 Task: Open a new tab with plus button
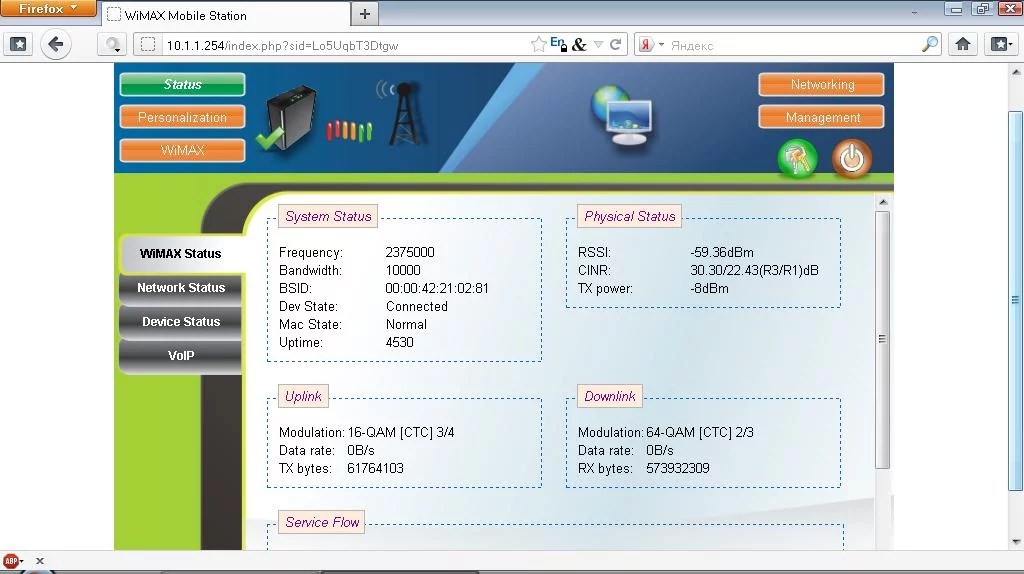(365, 14)
